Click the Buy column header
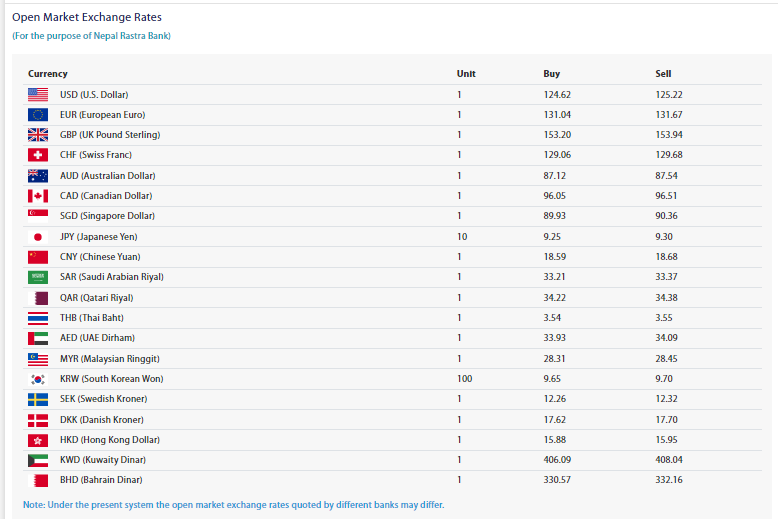This screenshot has height=519, width=778. click(551, 74)
